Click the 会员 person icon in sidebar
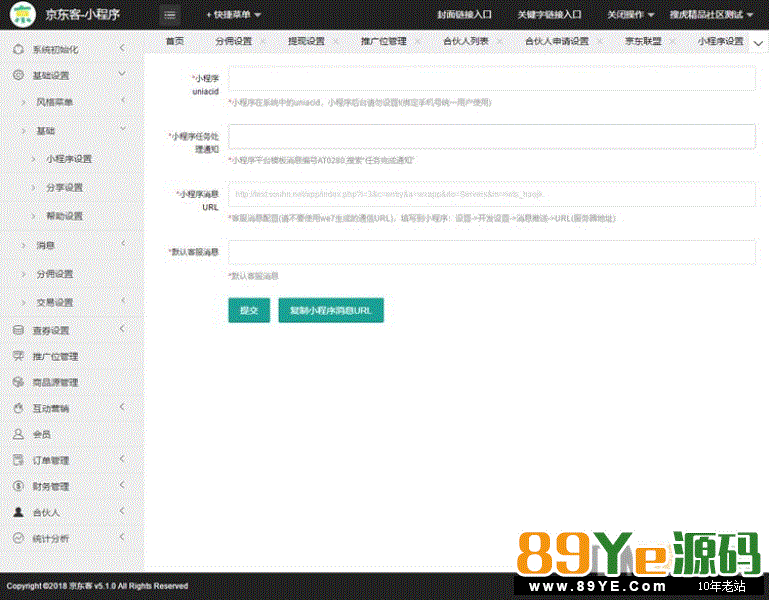The height and width of the screenshot is (600, 769). (x=18, y=434)
